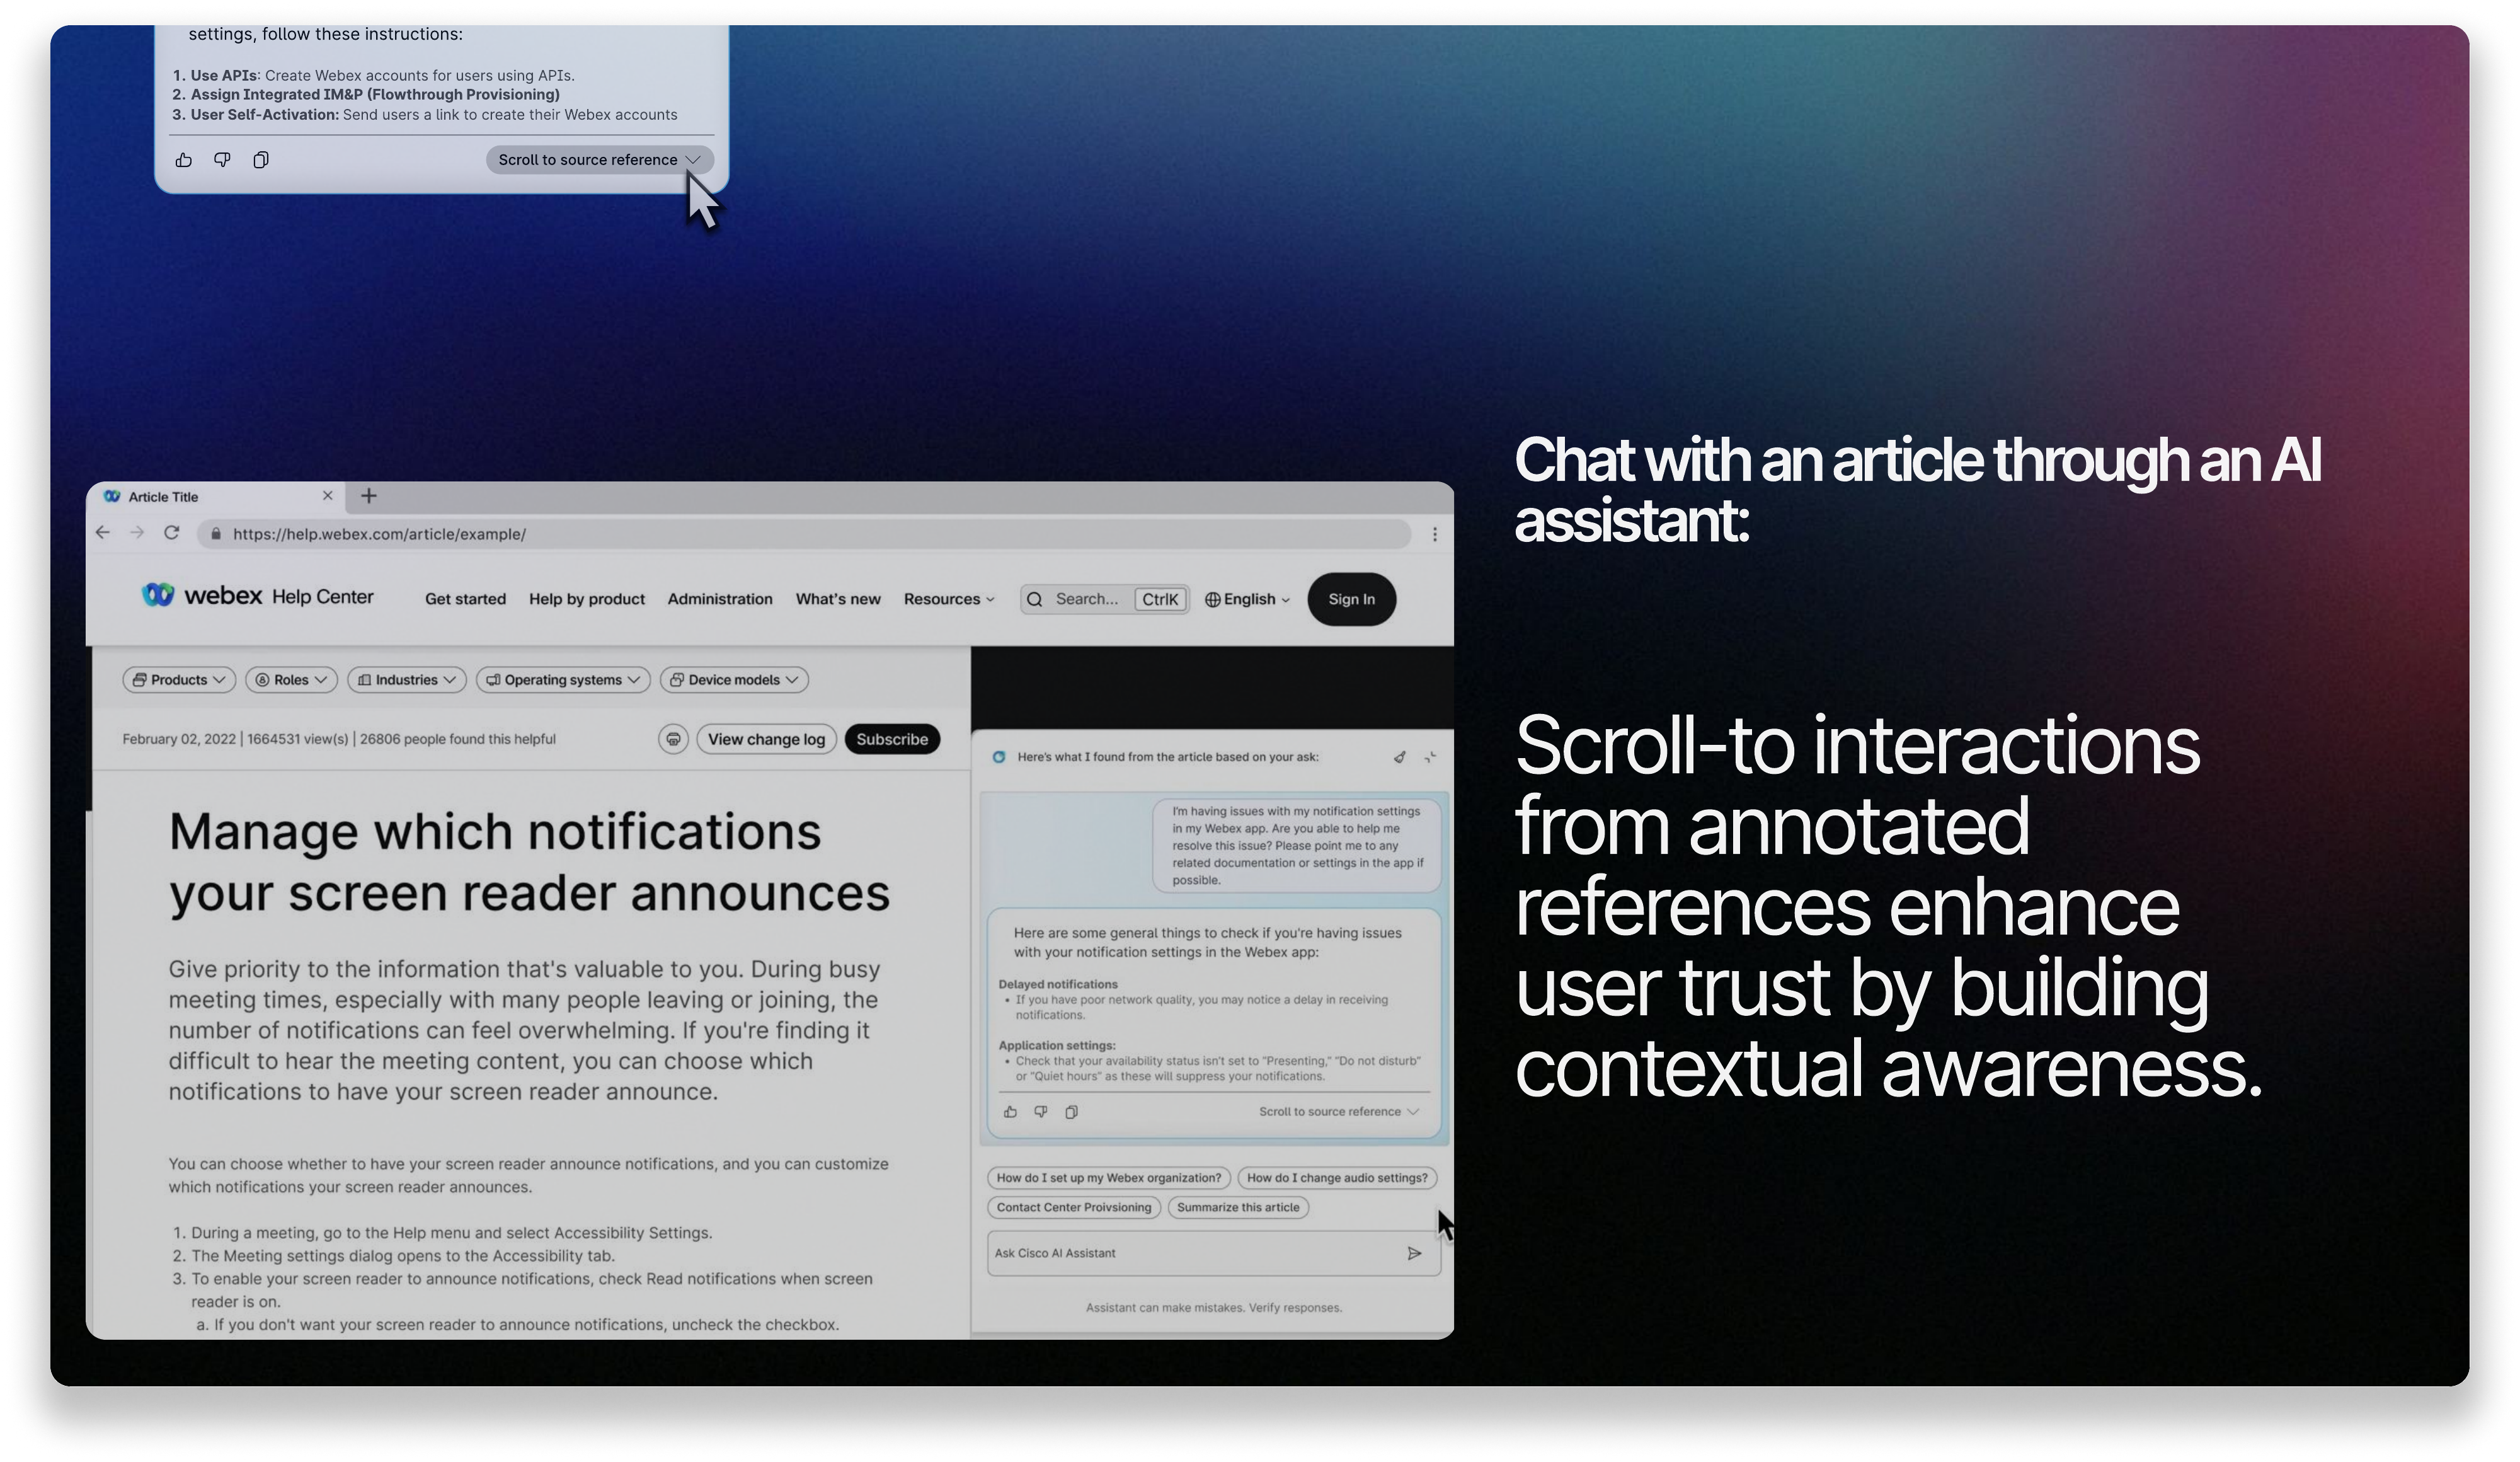Mark the assistant response with thumbs down
The height and width of the screenshot is (1462, 2520).
(x=1040, y=1112)
